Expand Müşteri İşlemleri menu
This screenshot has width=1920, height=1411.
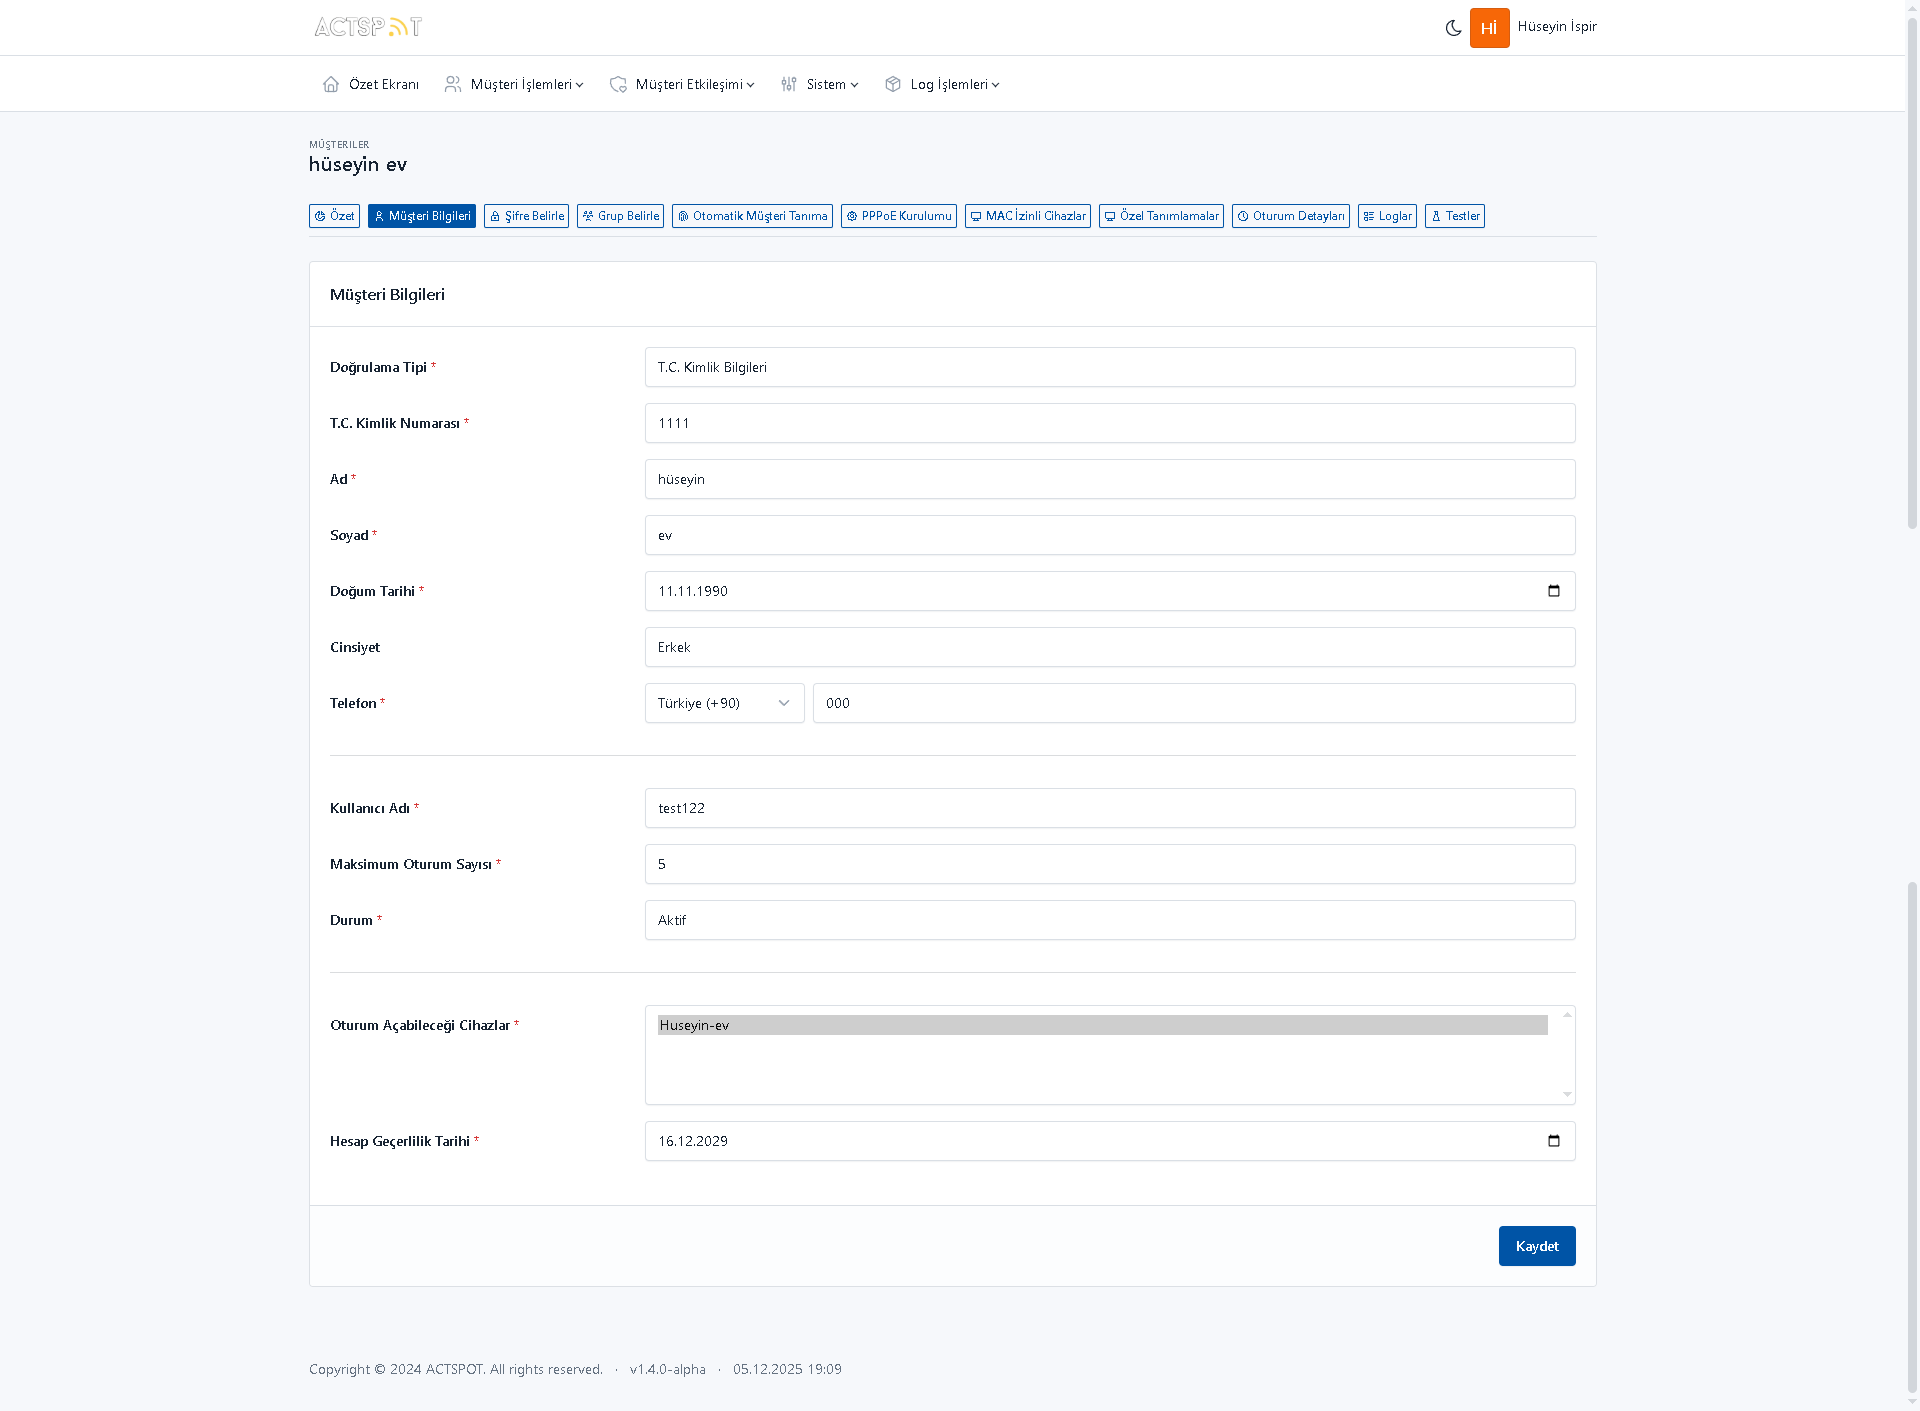click(514, 84)
